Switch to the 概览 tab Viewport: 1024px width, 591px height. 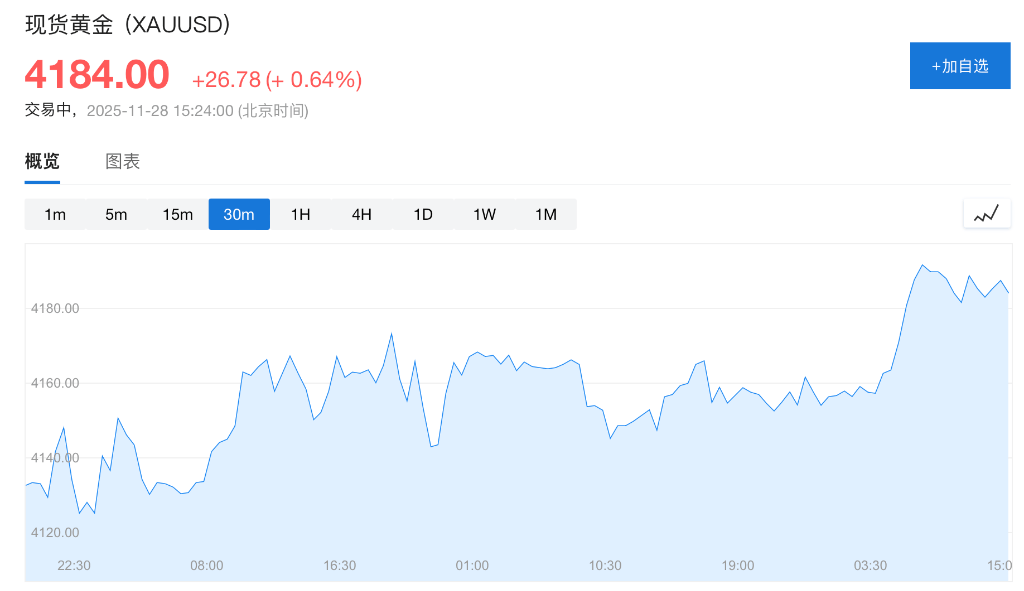click(x=42, y=161)
